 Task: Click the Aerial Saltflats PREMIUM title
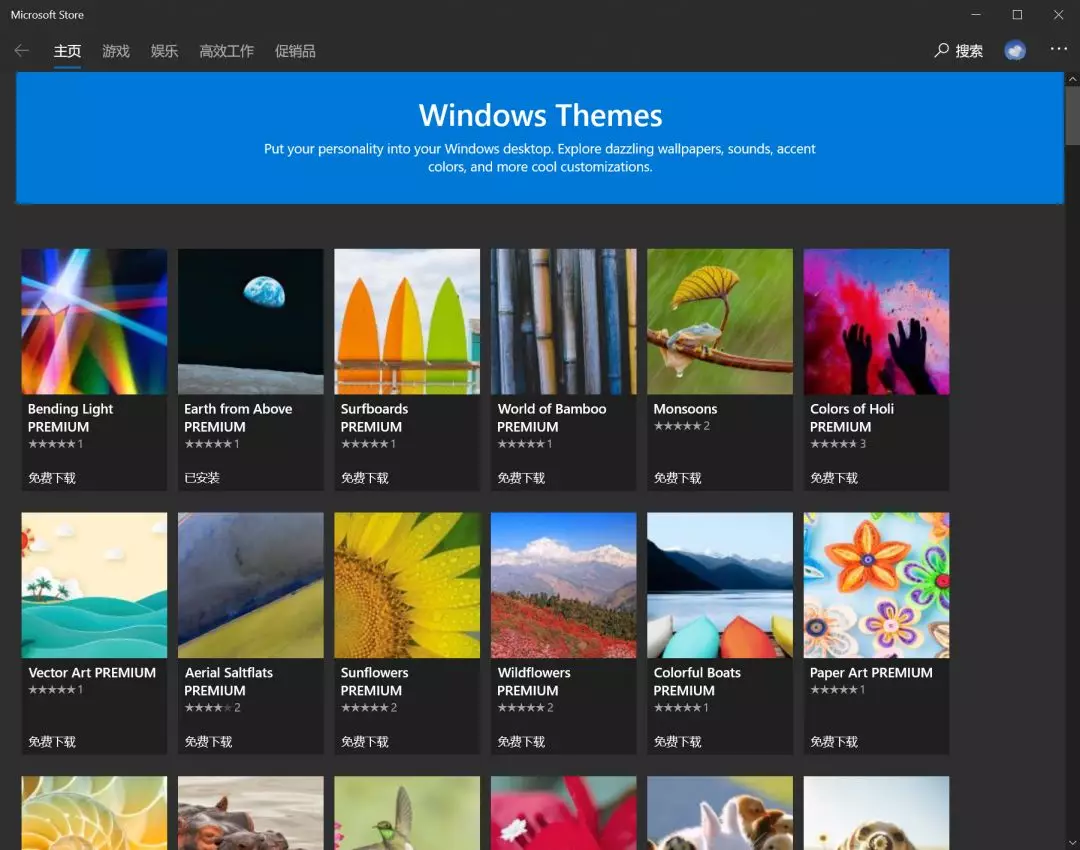tap(229, 681)
